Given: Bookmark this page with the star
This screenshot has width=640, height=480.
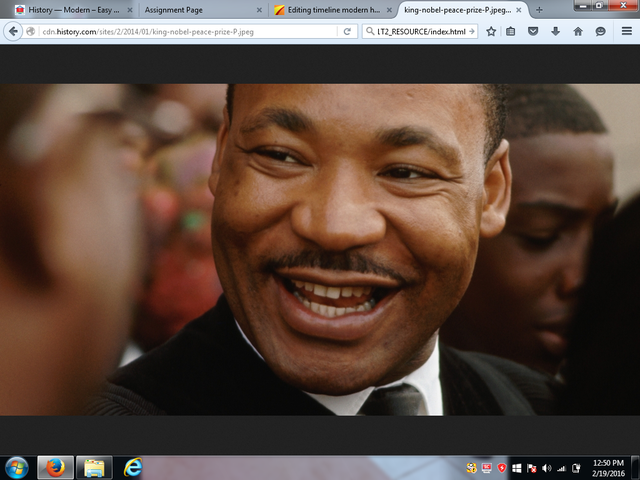Looking at the screenshot, I should pyautogui.click(x=491, y=31).
